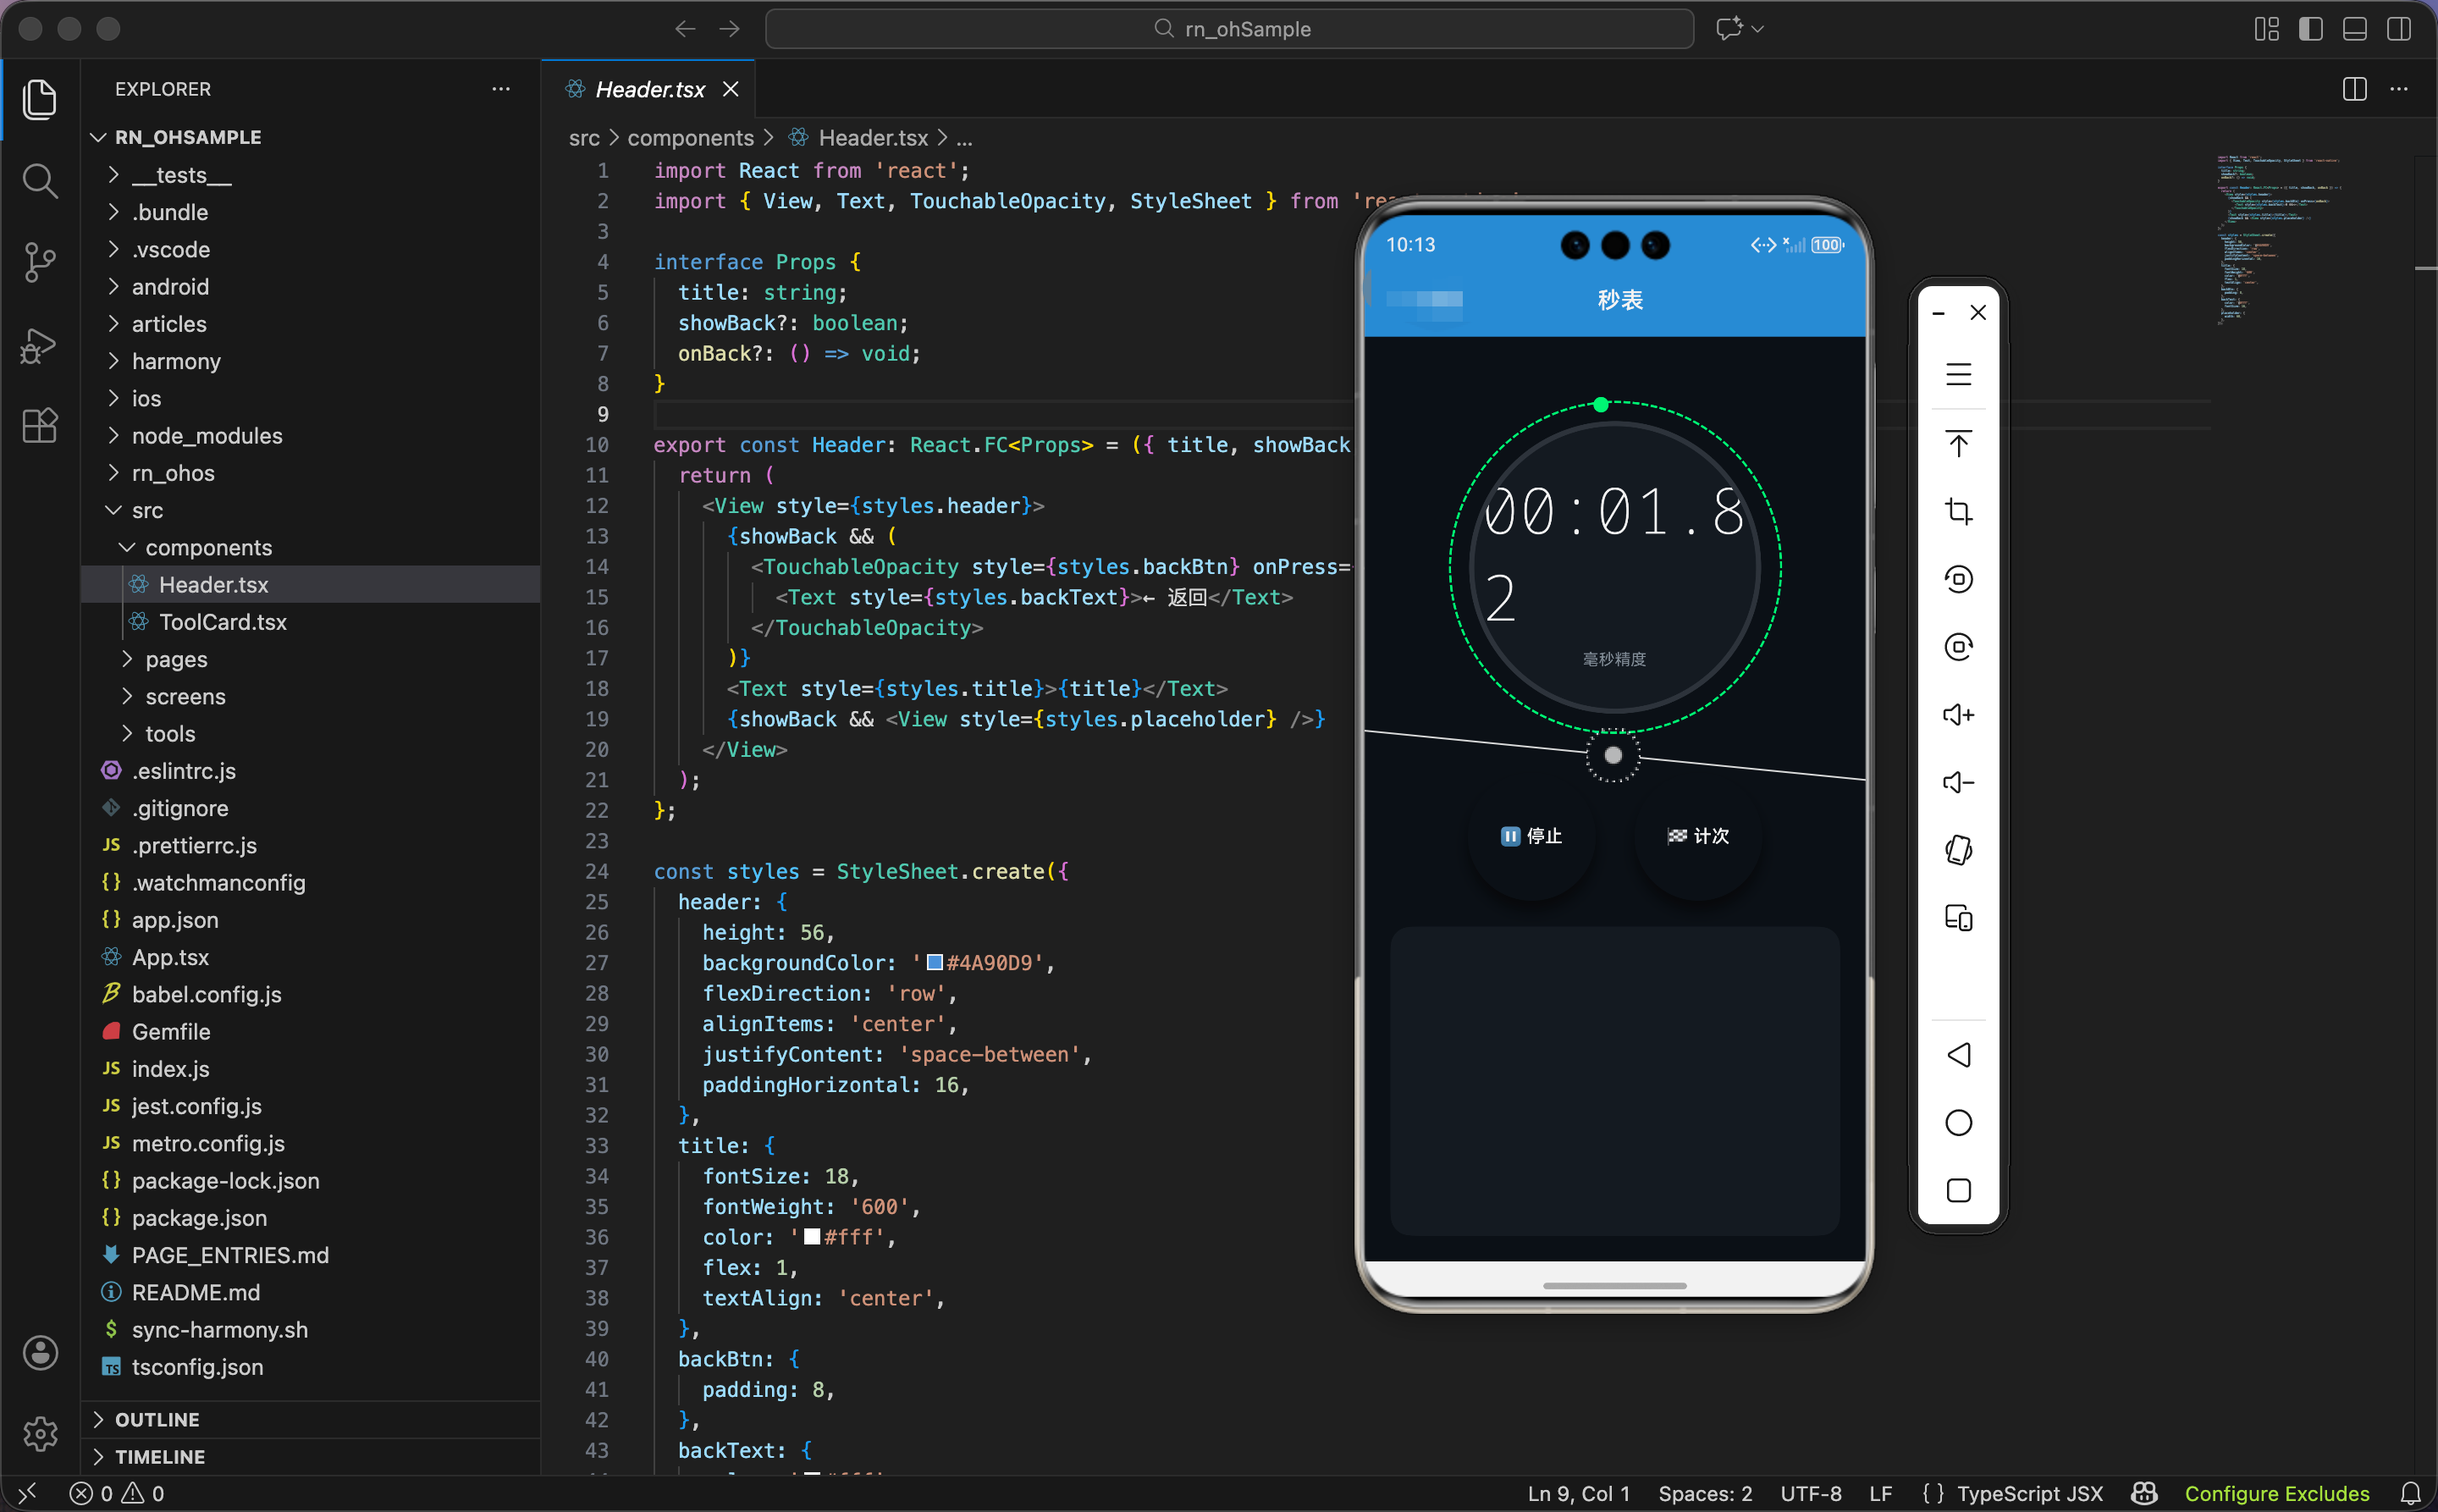Screen dimensions: 2438x1512
Task: Toggle the primary side bar visibility
Action: 2310,29
